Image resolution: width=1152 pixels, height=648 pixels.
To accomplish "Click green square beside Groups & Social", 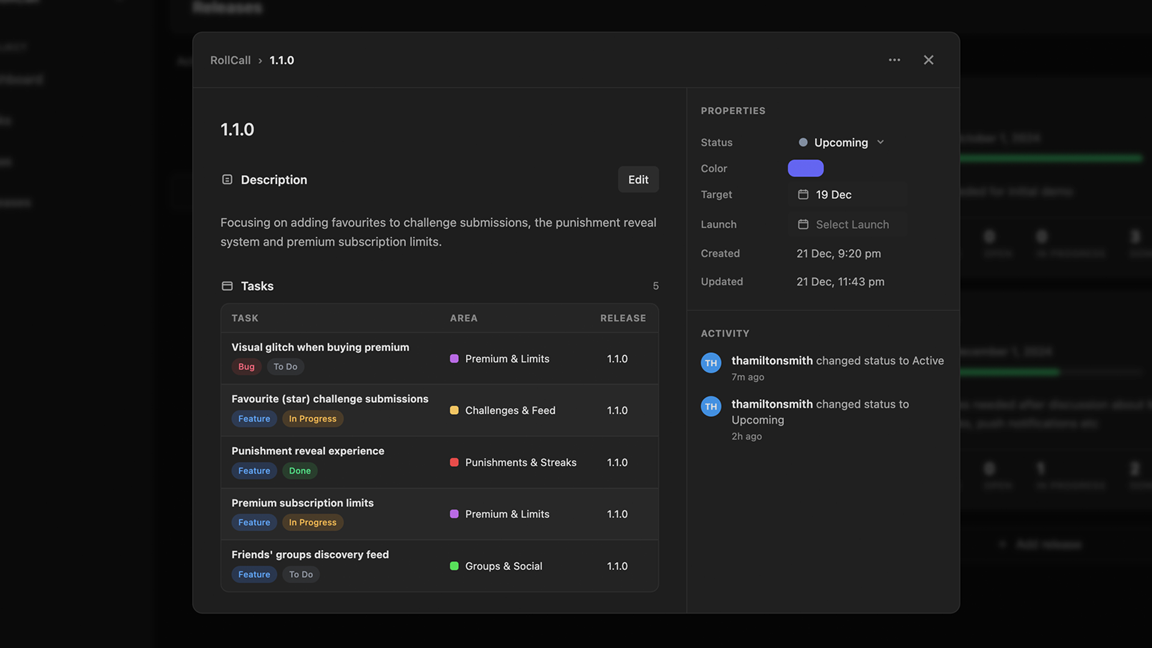I will pos(454,566).
